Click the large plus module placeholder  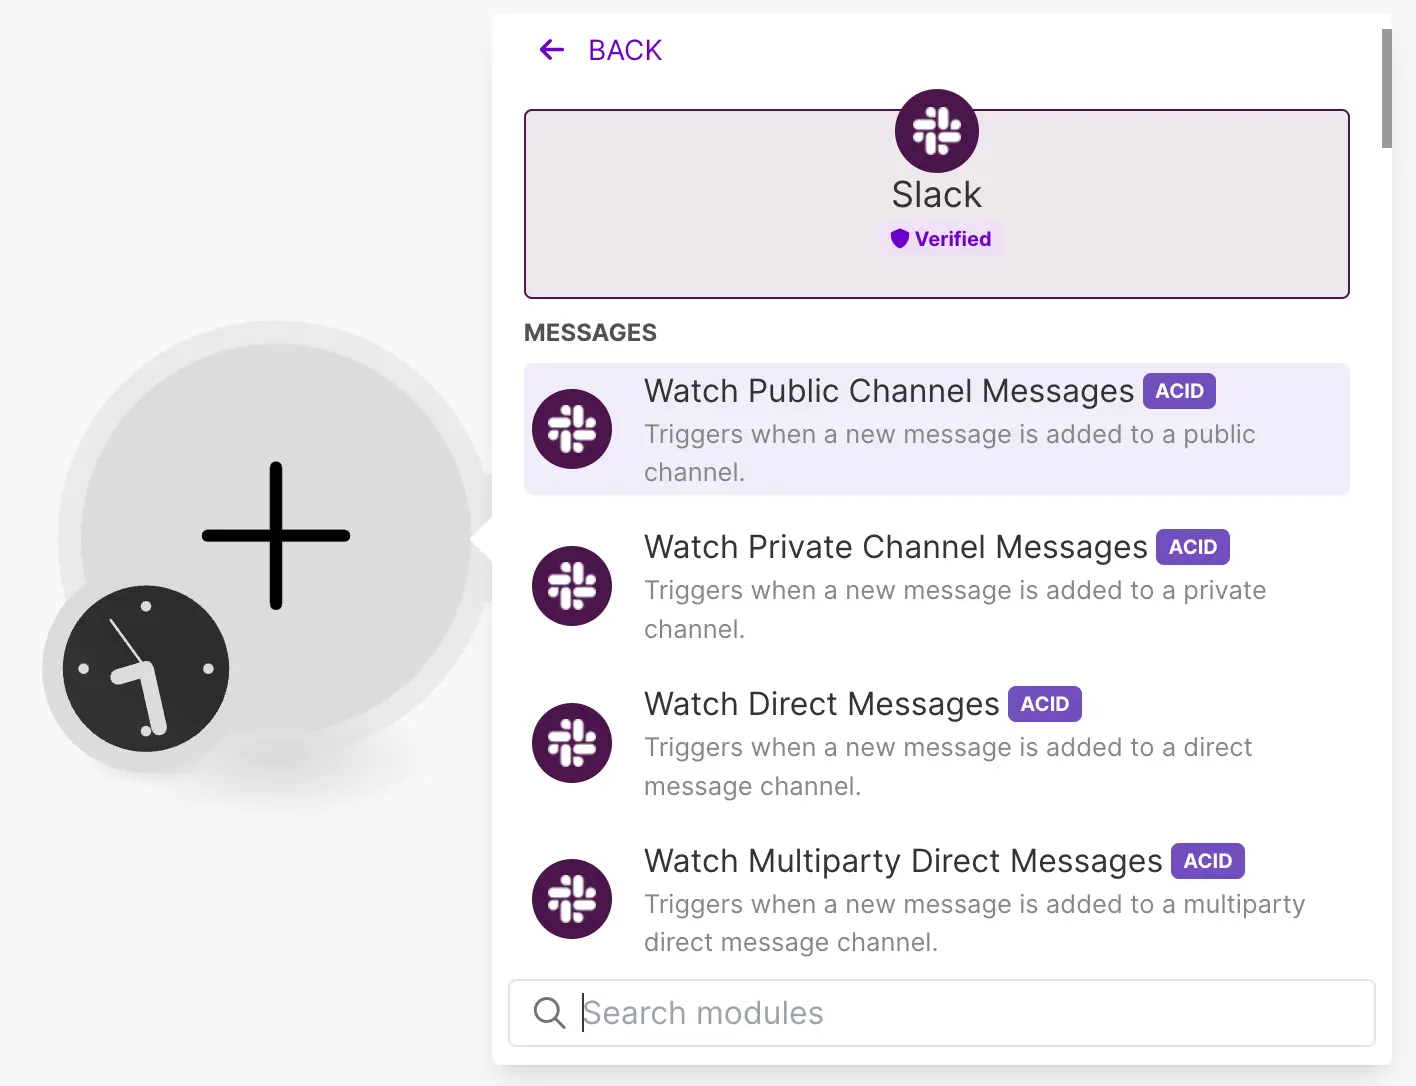click(276, 535)
